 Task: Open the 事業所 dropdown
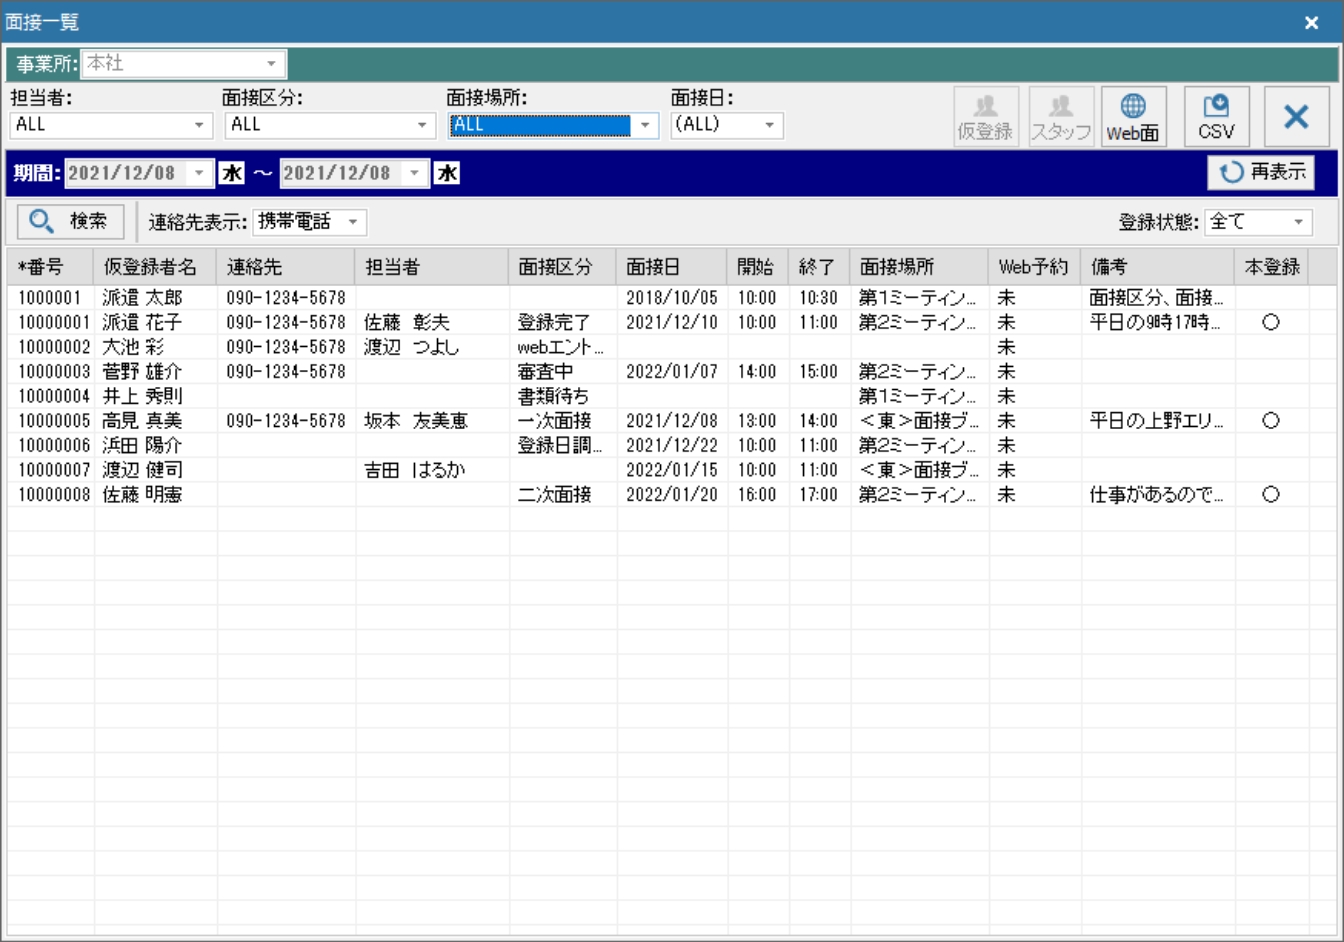pos(271,64)
